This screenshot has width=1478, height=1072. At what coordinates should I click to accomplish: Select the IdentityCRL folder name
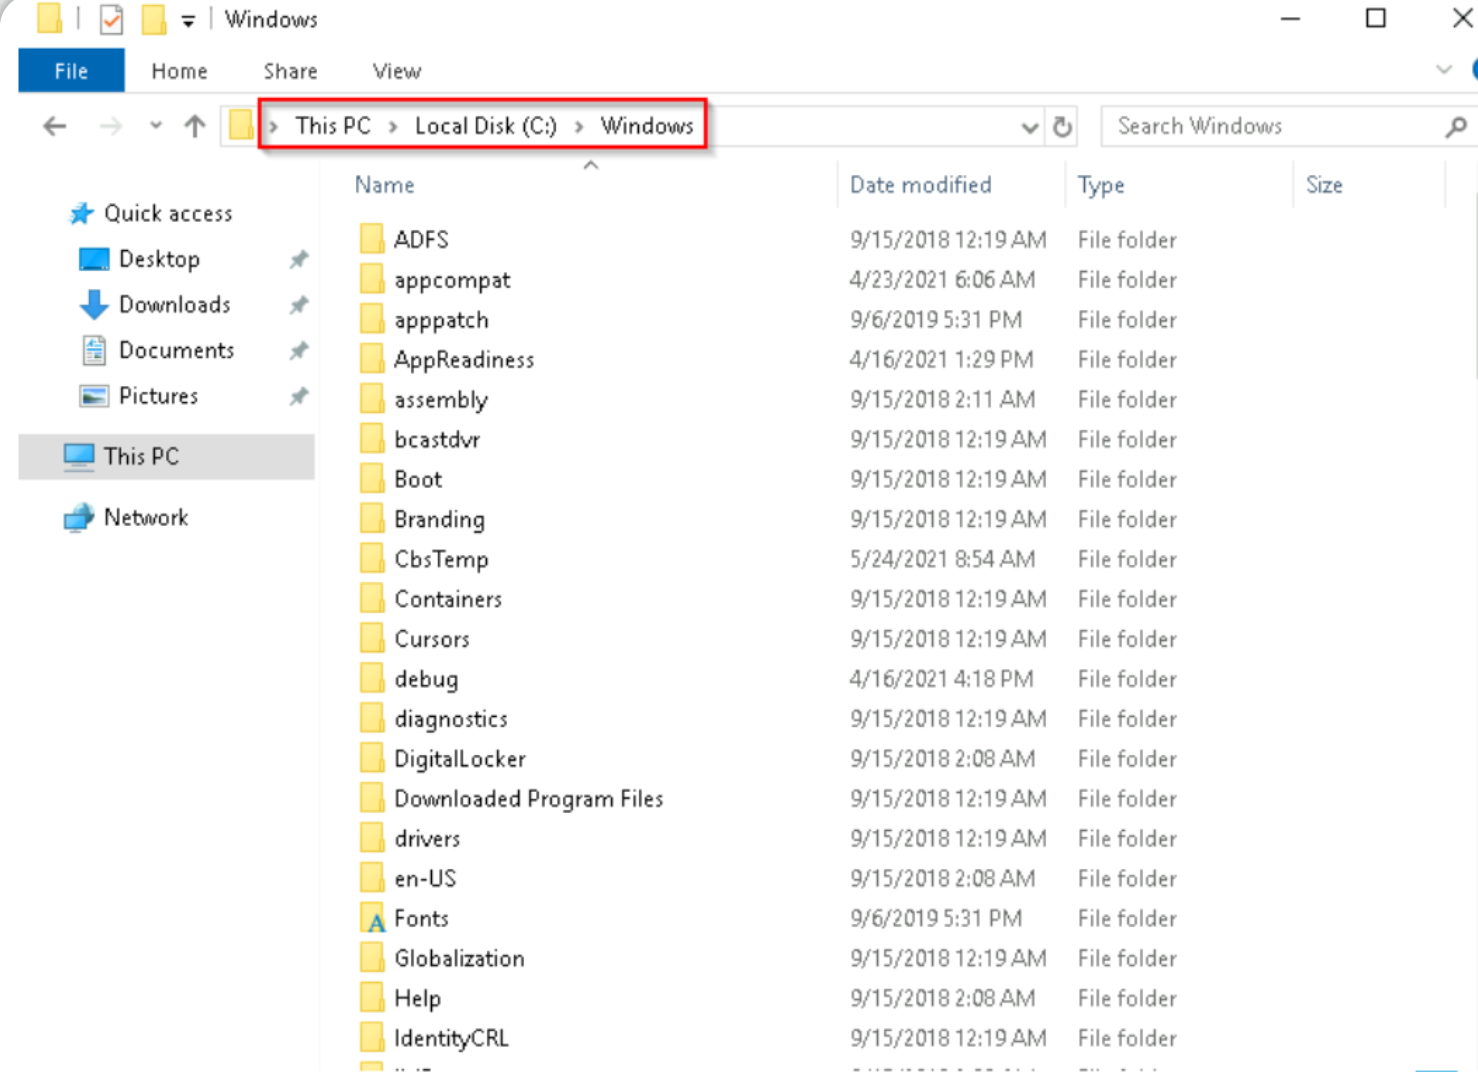click(451, 1038)
